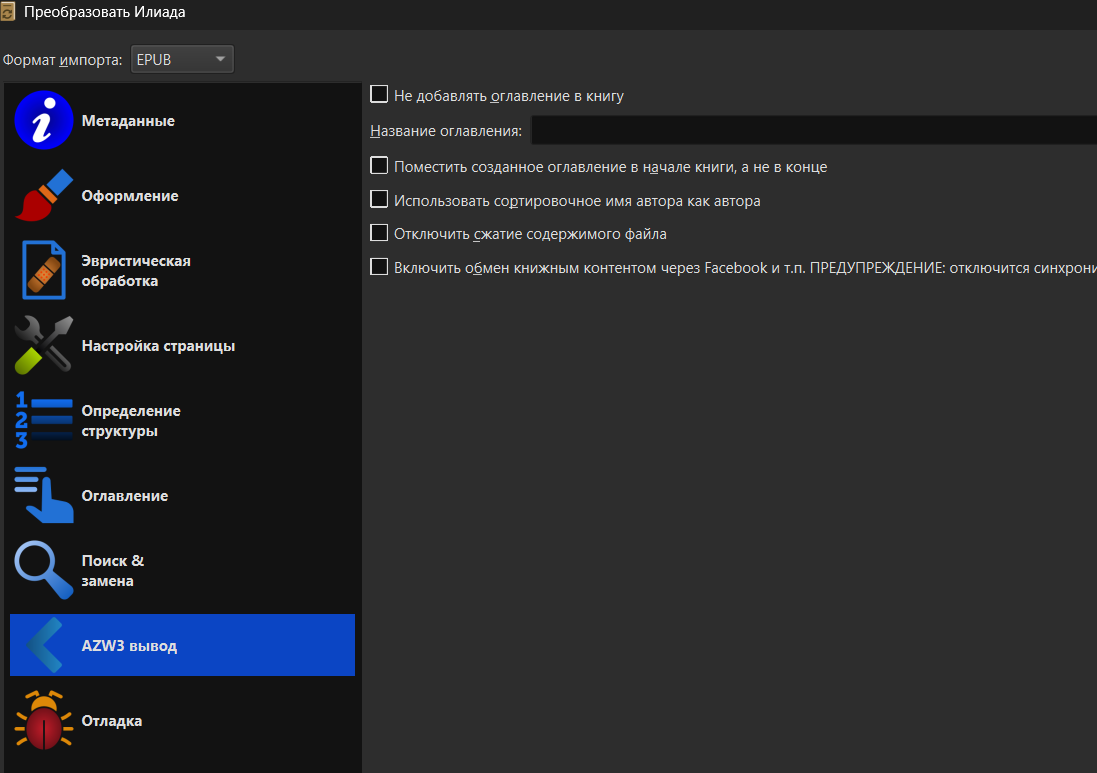Viewport: 1097px width, 773px height.
Task: Click the Метаданные info icon
Action: click(44, 121)
